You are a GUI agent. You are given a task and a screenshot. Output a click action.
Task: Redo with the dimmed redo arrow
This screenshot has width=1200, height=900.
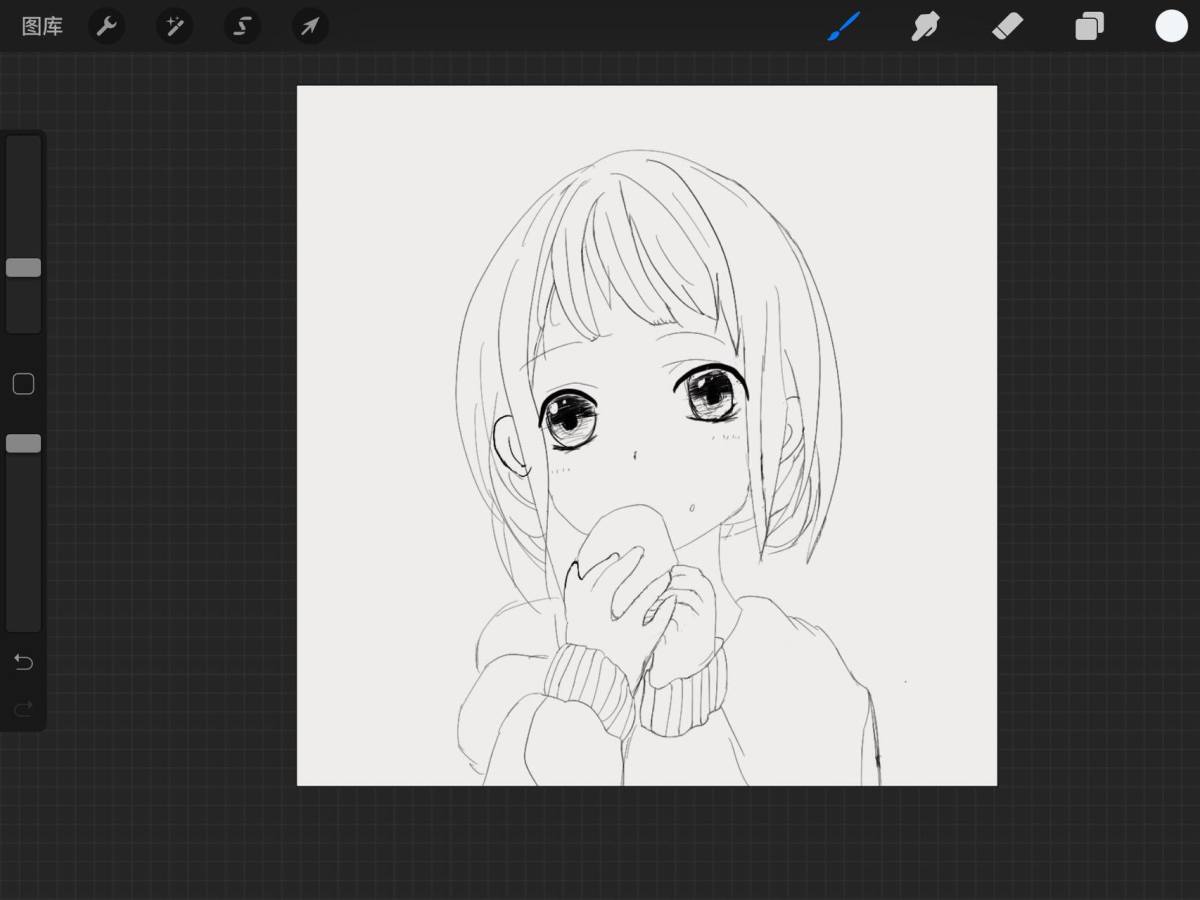pyautogui.click(x=23, y=709)
